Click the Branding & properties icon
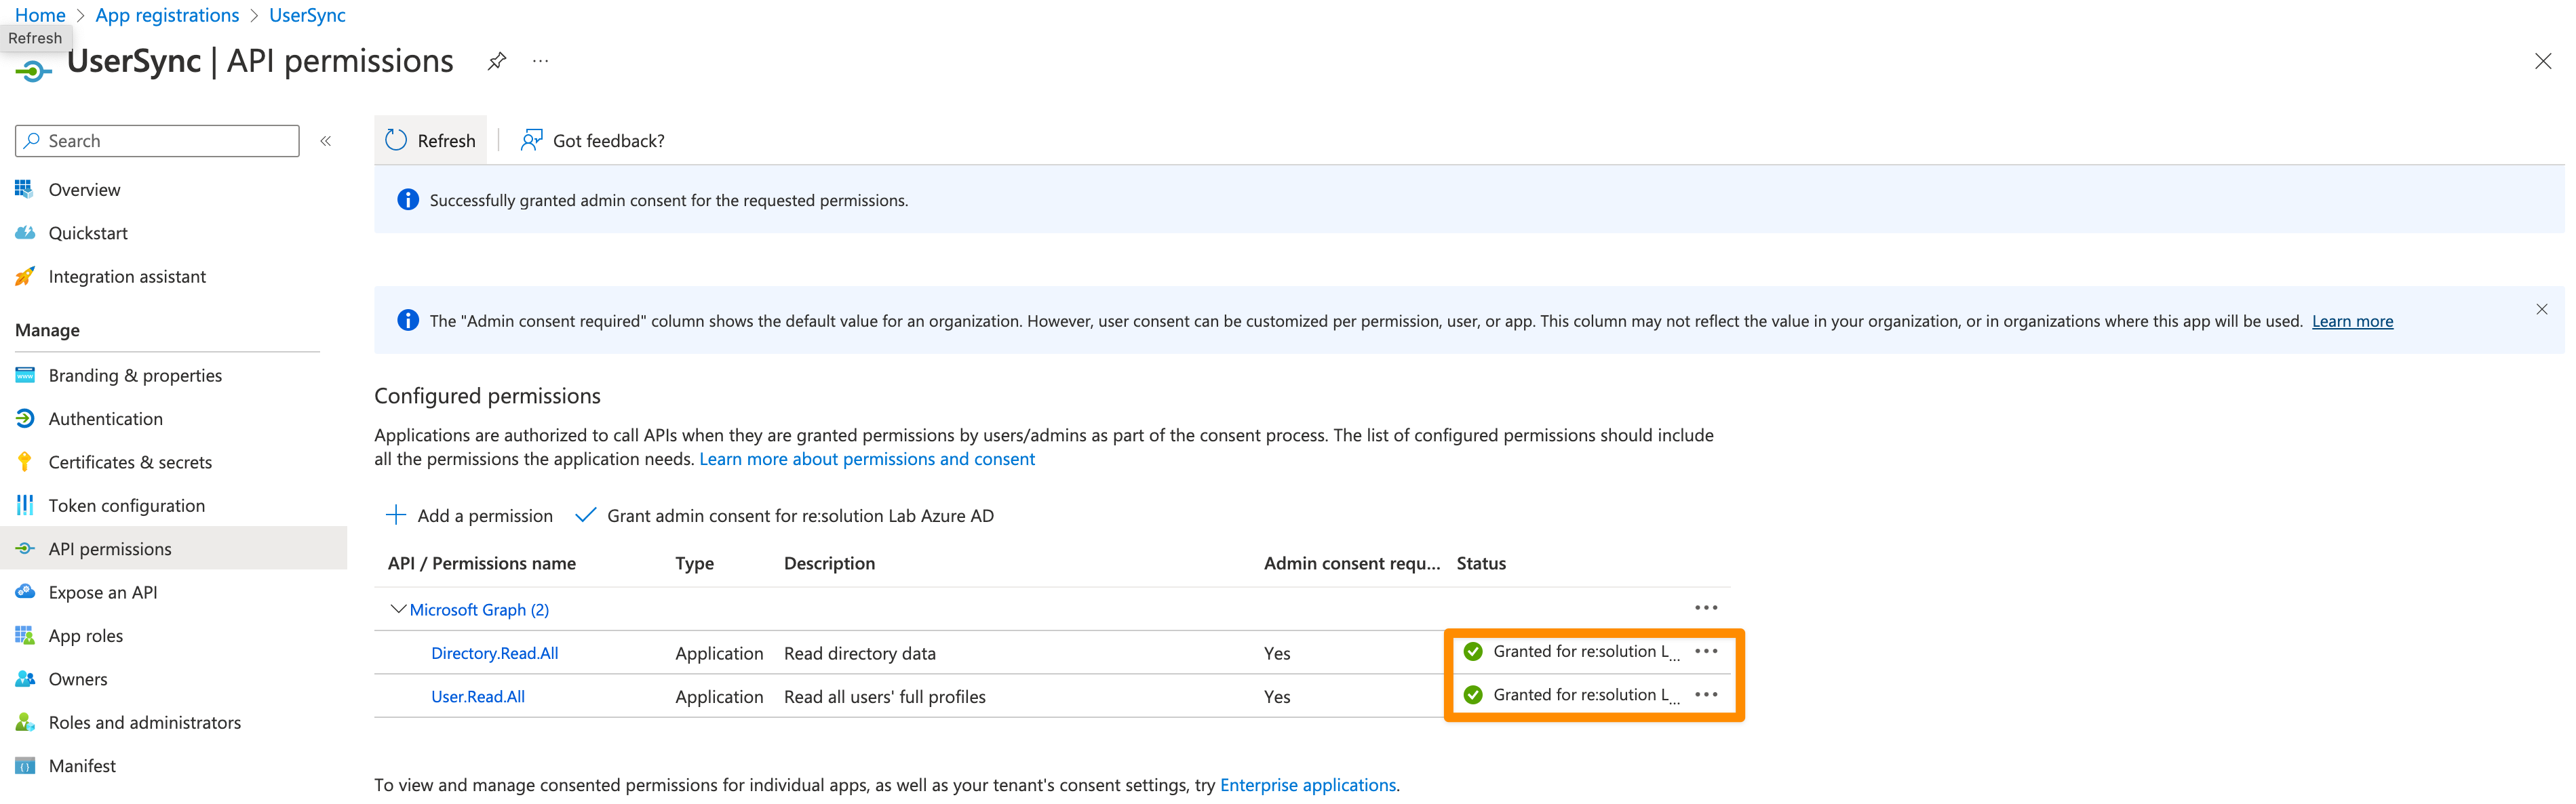Viewport: 2576px width, 804px height. point(25,375)
